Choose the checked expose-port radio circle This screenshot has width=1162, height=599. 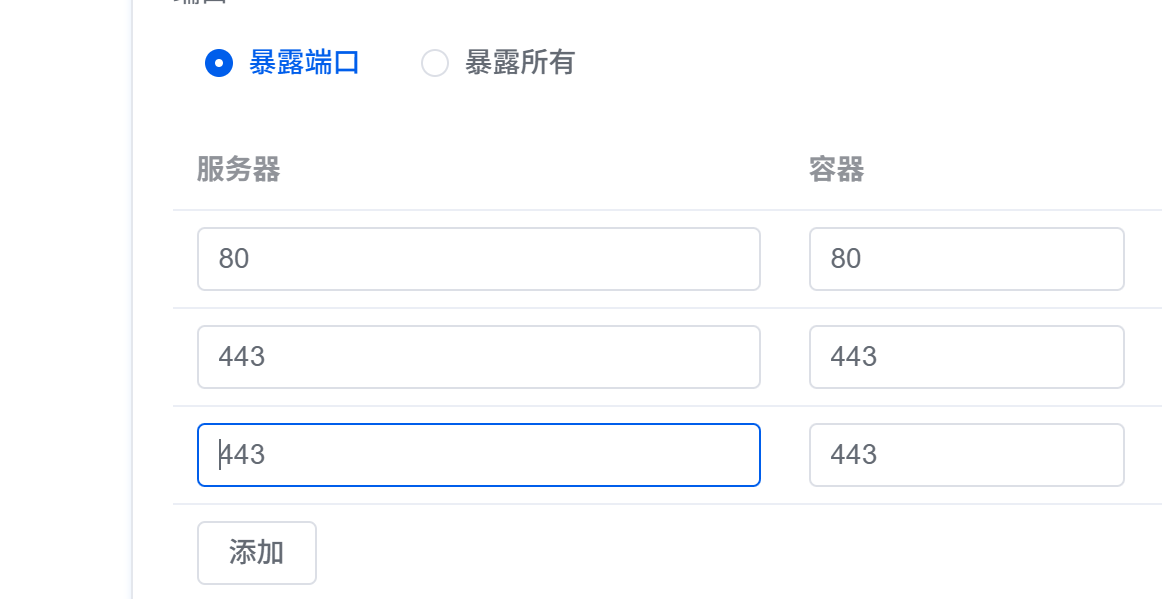219,63
